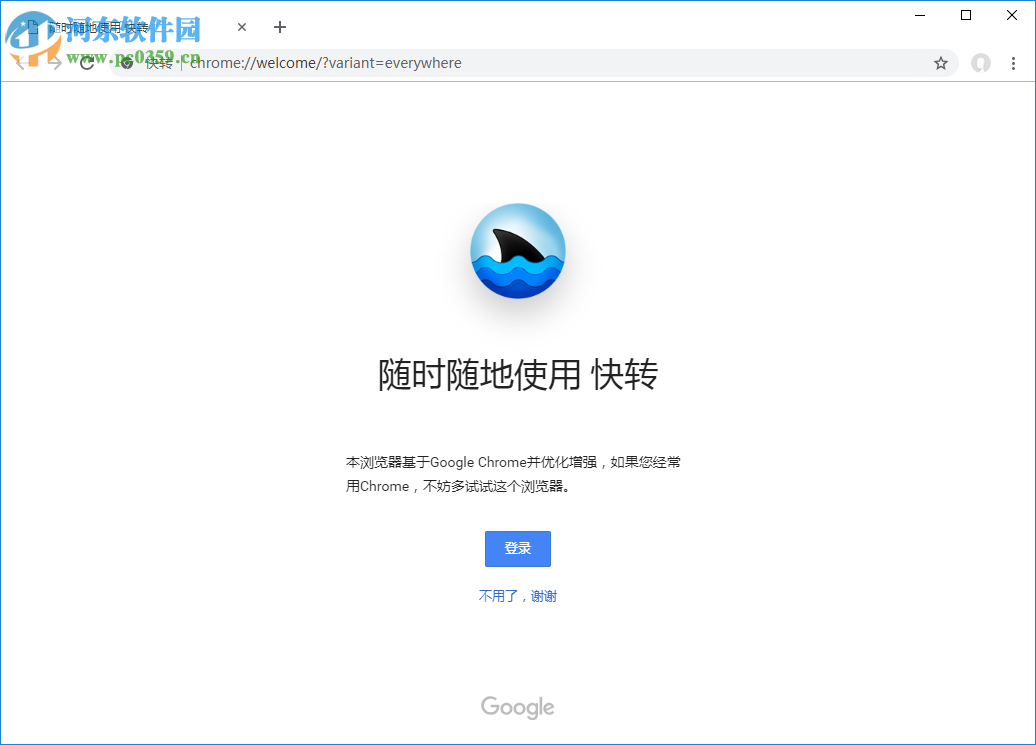Image resolution: width=1036 pixels, height=745 pixels.
Task: Click the 不用了，谢谢 decline link
Action: pos(517,595)
